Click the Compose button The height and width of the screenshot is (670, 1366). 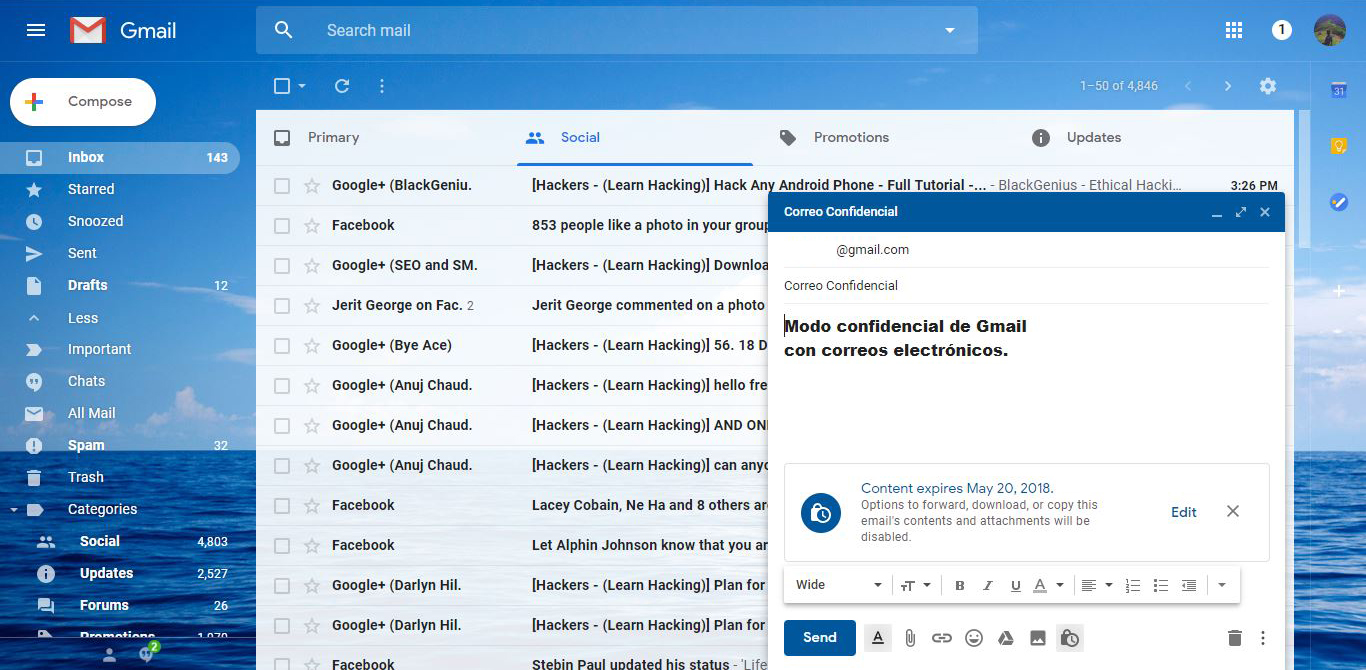click(x=83, y=102)
